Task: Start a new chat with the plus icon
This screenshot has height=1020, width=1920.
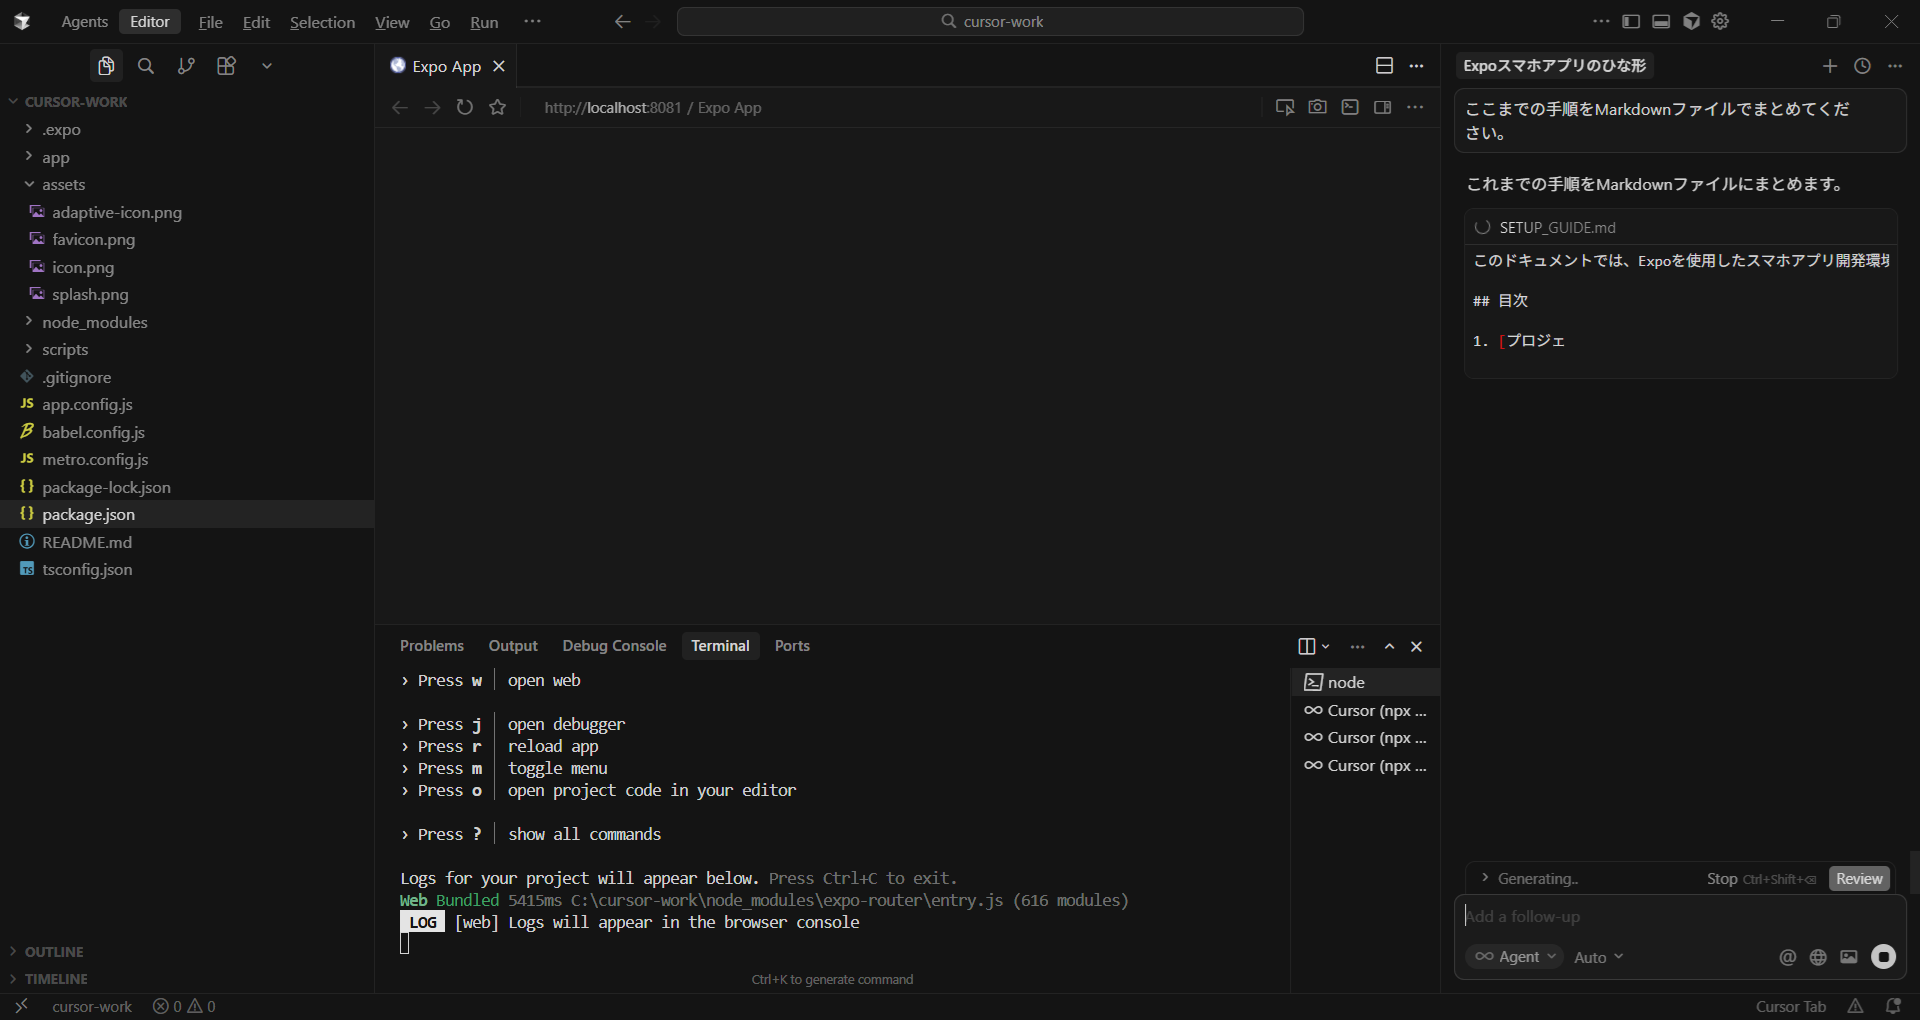Action: [1829, 66]
